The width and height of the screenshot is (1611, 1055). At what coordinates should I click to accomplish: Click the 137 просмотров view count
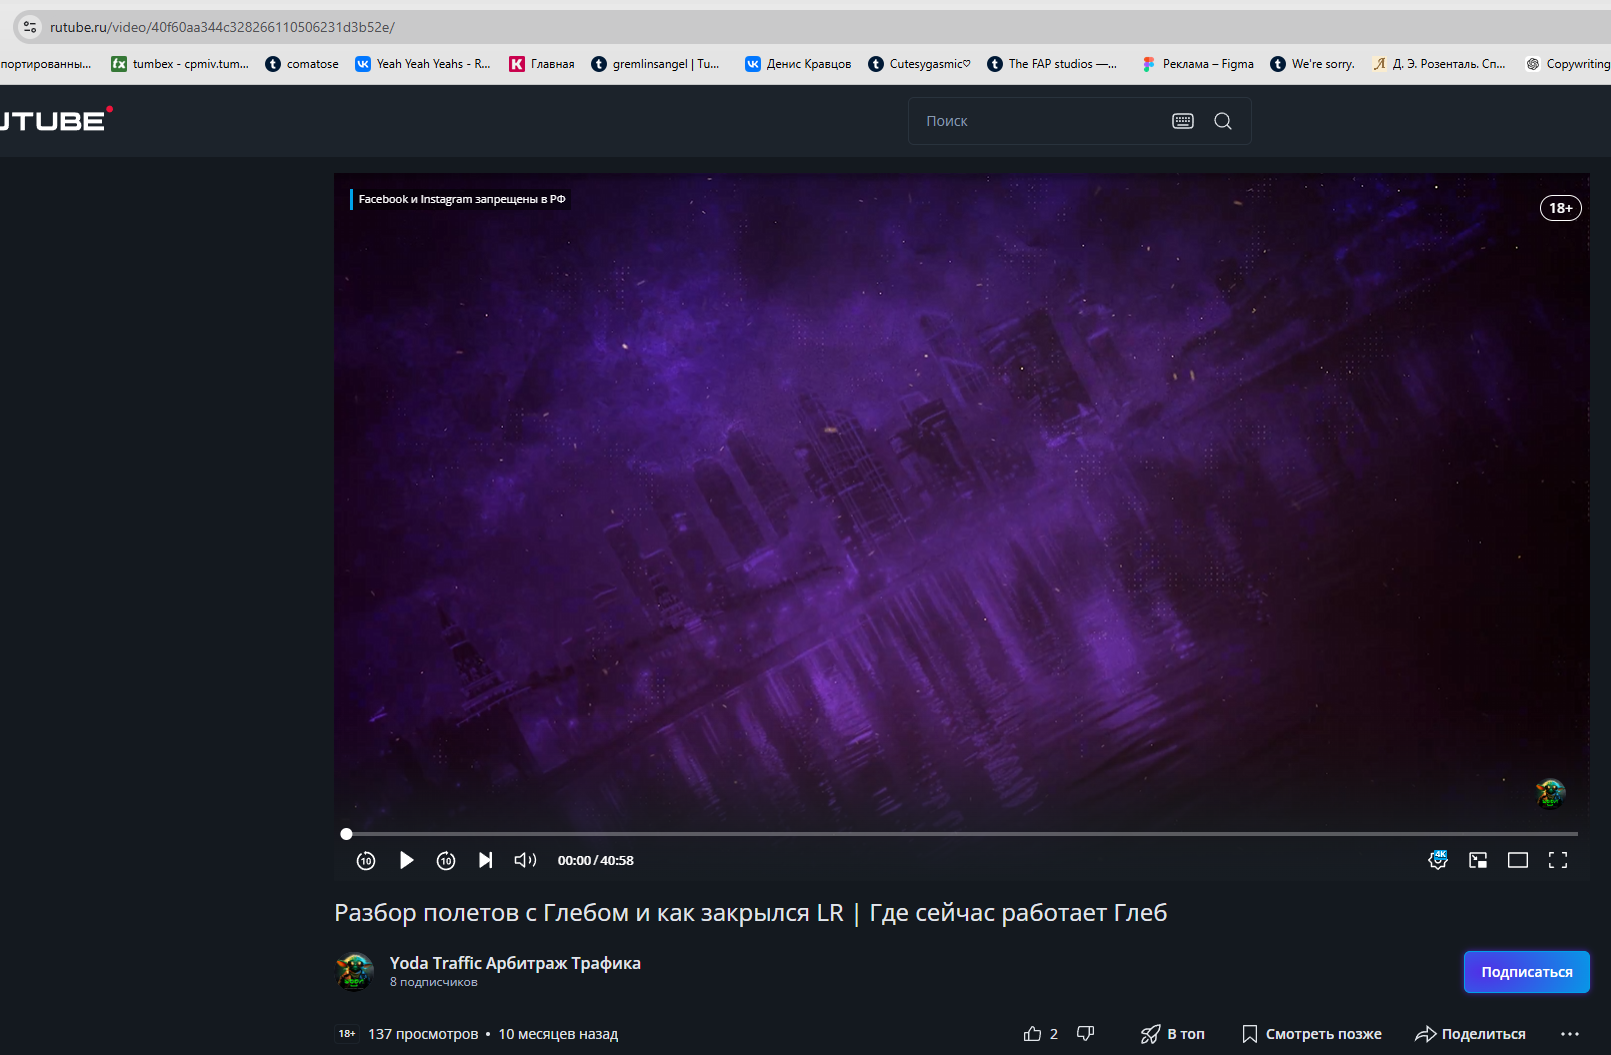[423, 1034]
